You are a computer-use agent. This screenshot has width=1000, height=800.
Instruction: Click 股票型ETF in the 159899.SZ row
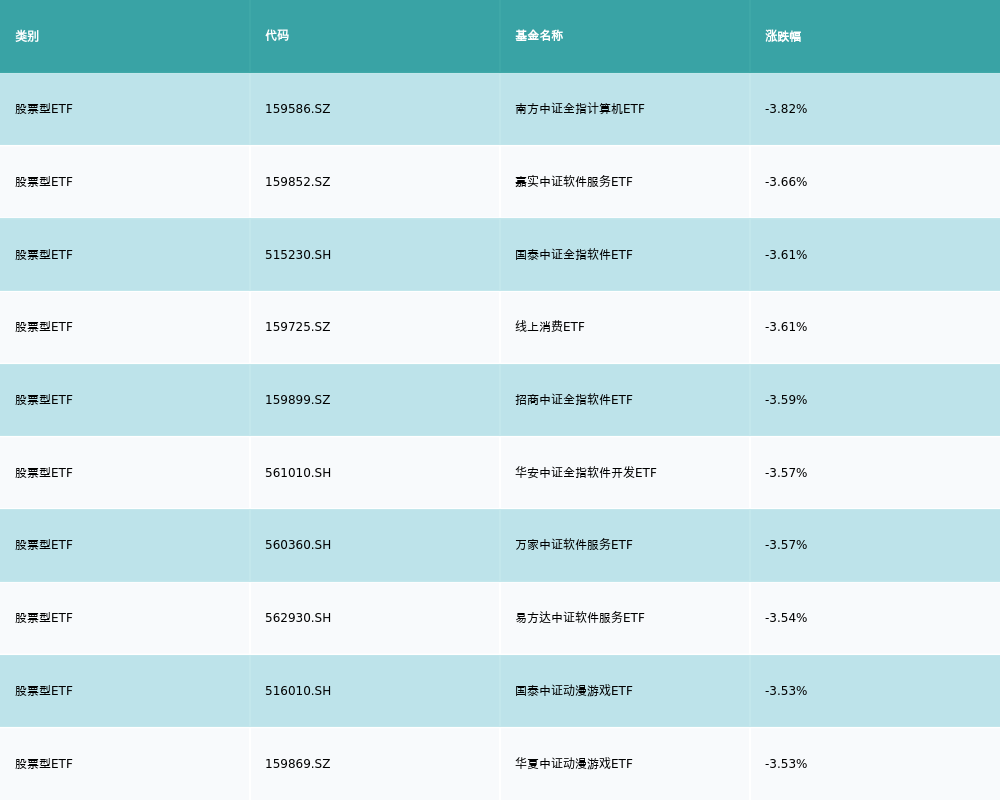(x=44, y=400)
